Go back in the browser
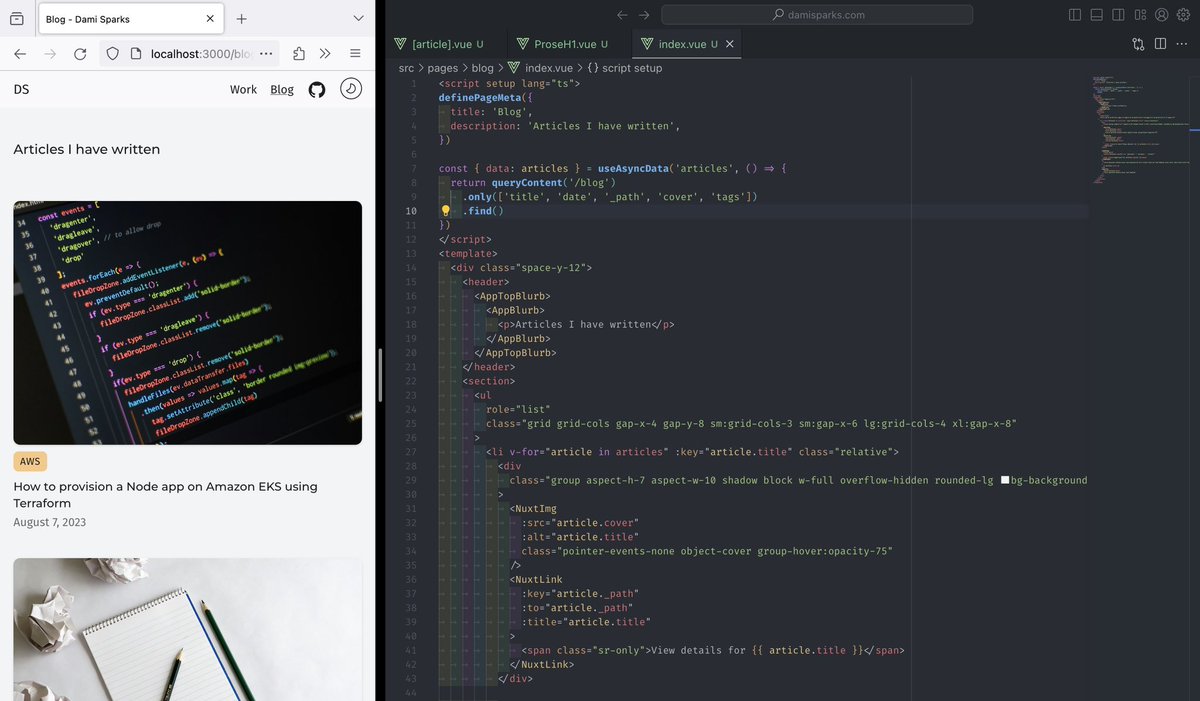 20,54
